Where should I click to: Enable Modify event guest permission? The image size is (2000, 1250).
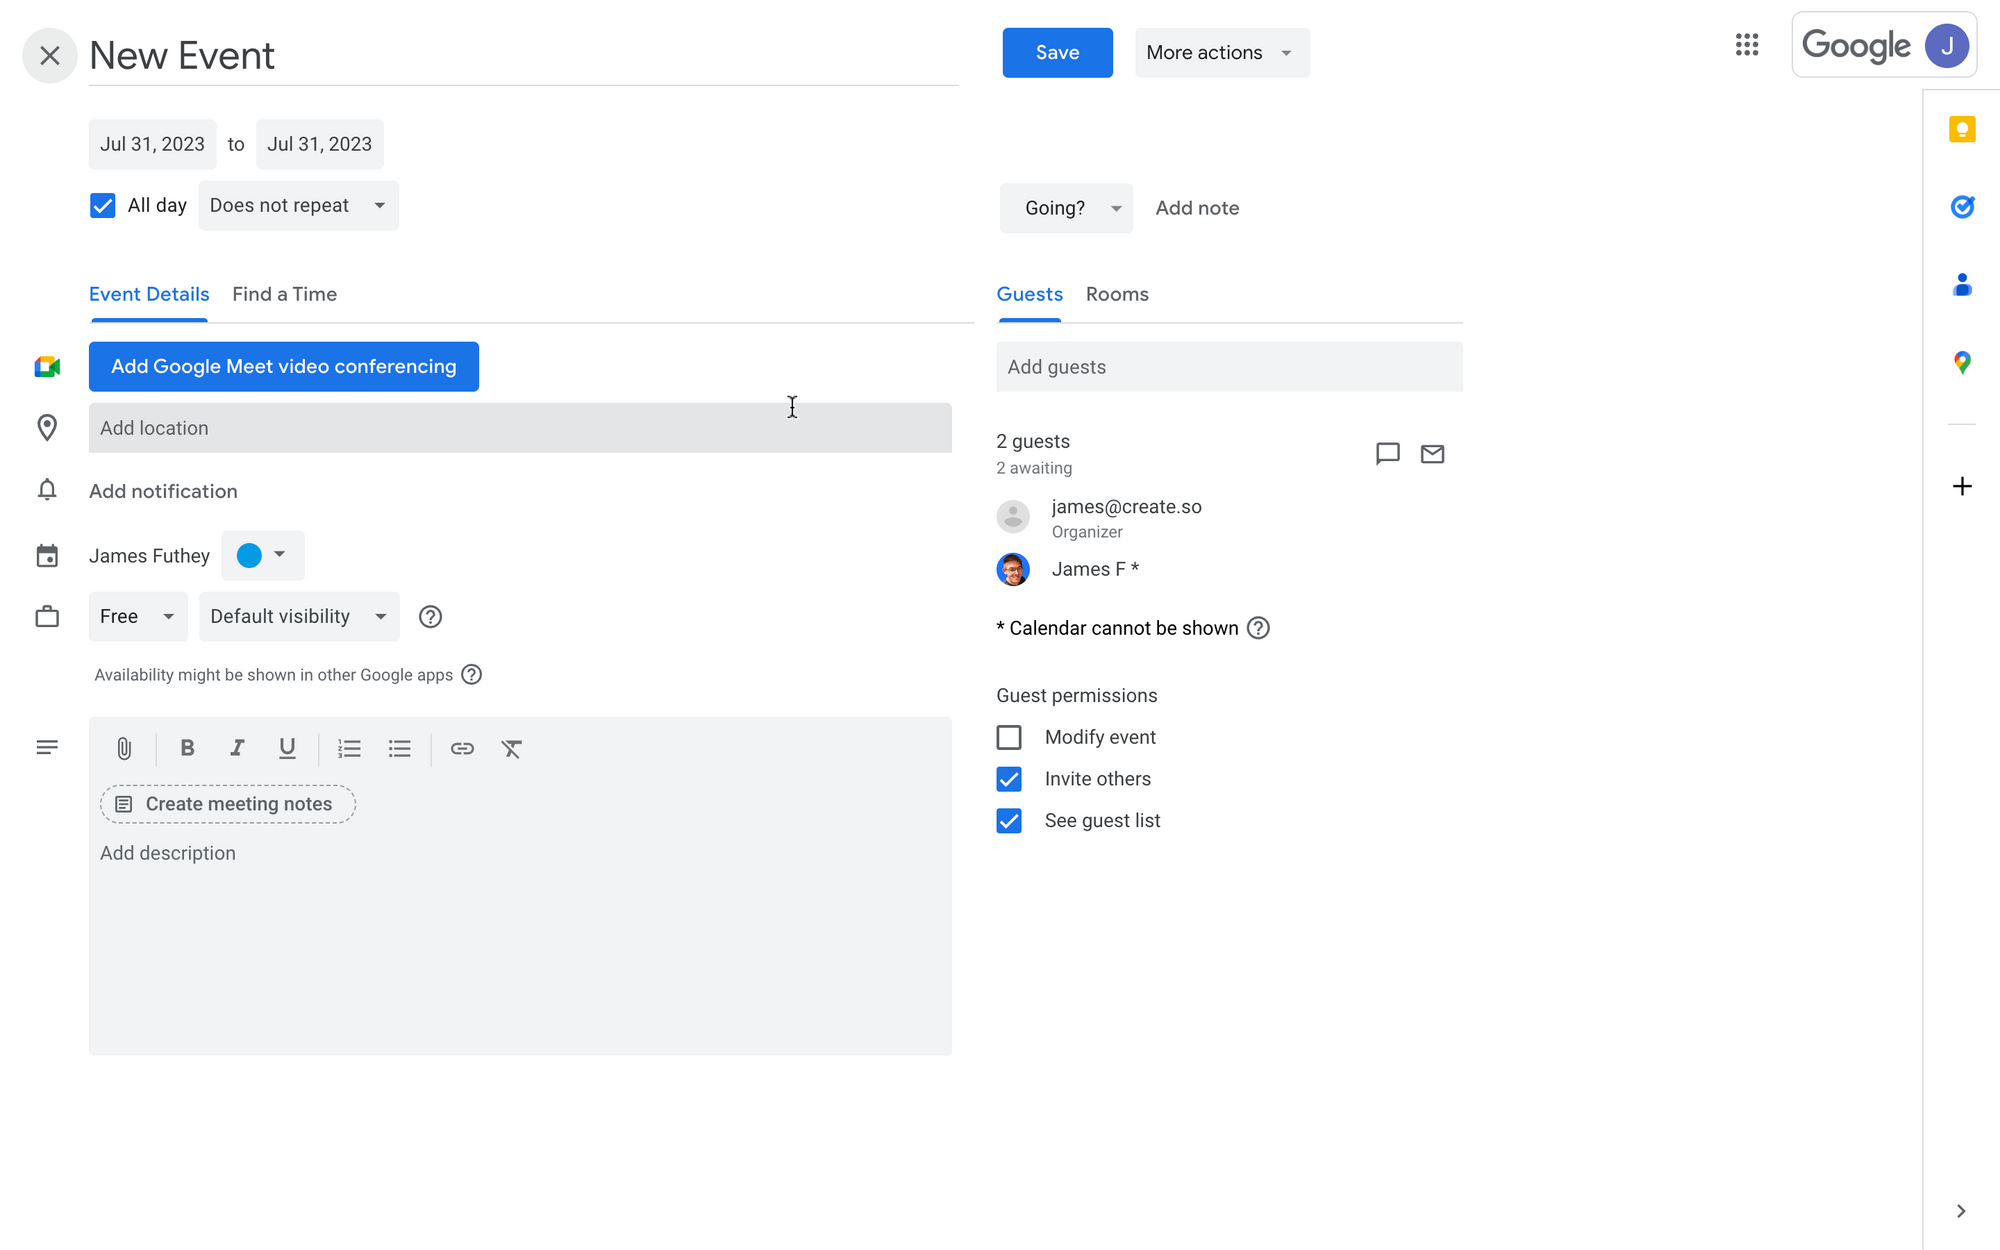(1009, 738)
